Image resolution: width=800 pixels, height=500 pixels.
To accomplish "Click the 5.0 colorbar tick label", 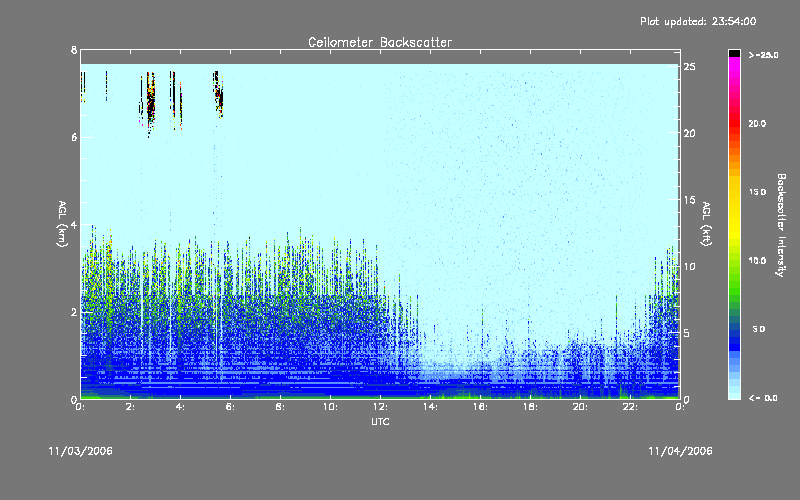I will (759, 329).
